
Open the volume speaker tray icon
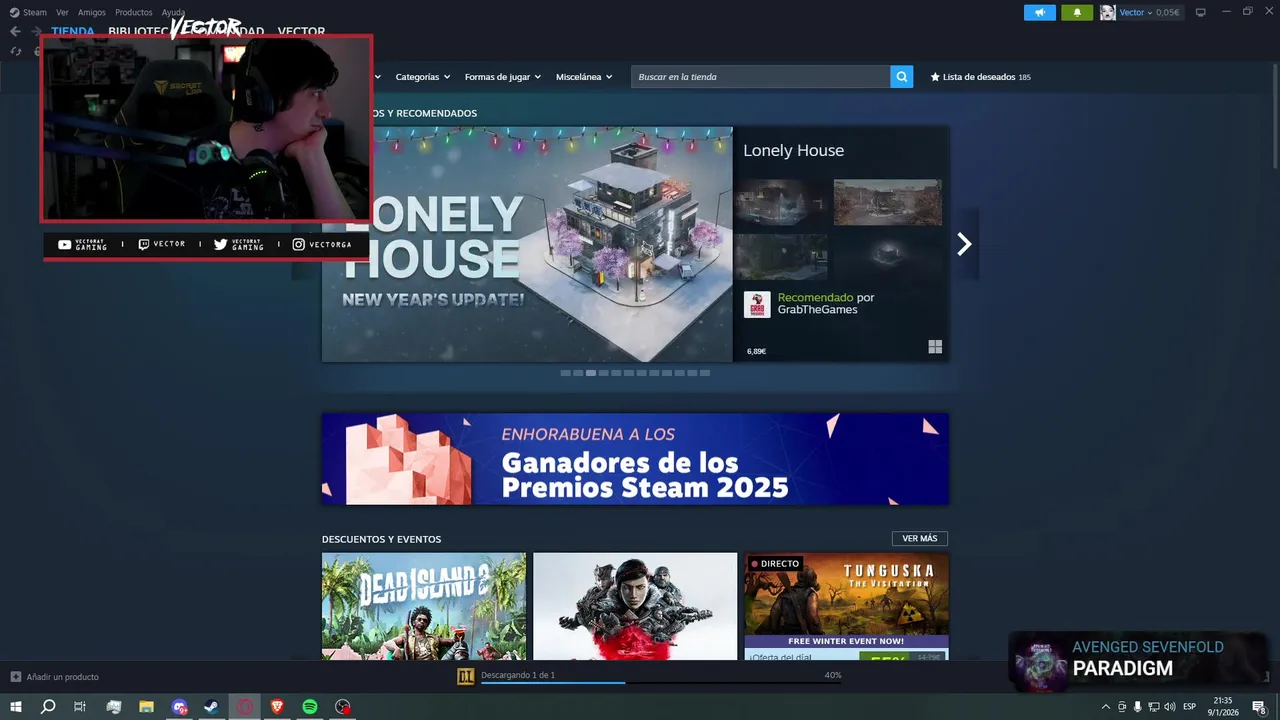tap(1169, 707)
